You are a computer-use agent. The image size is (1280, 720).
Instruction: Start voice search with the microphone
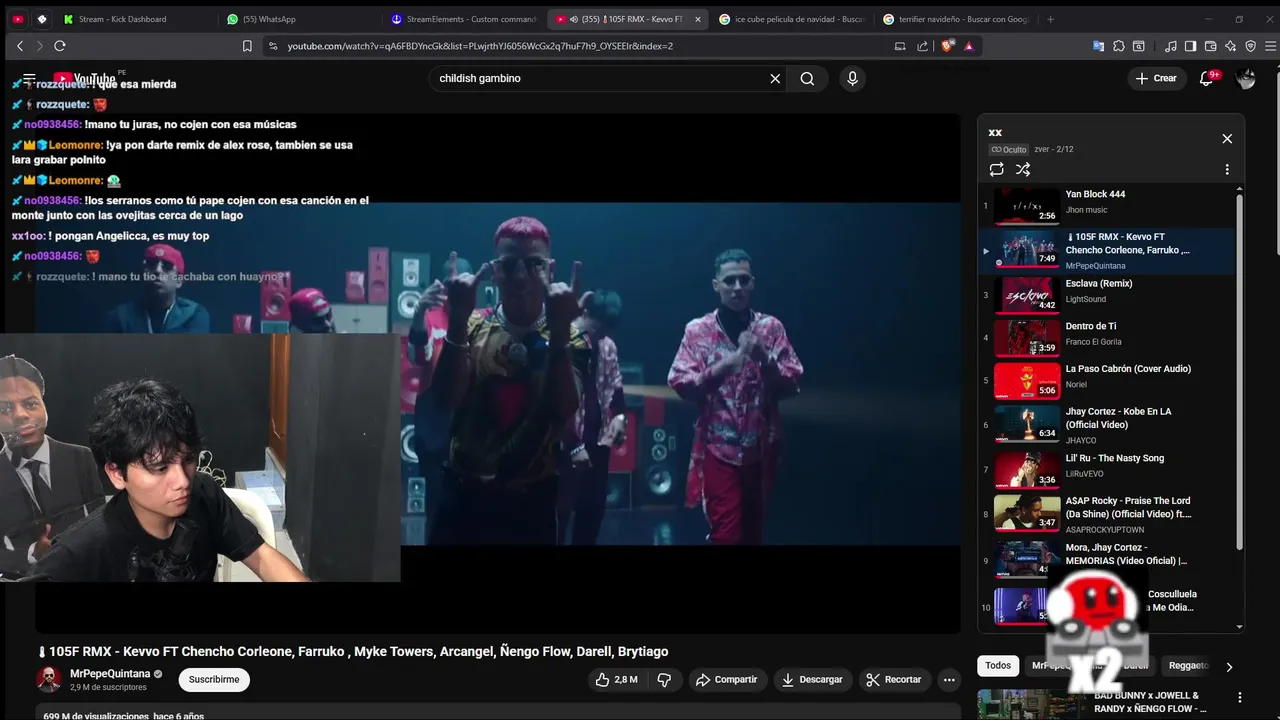[x=852, y=78]
